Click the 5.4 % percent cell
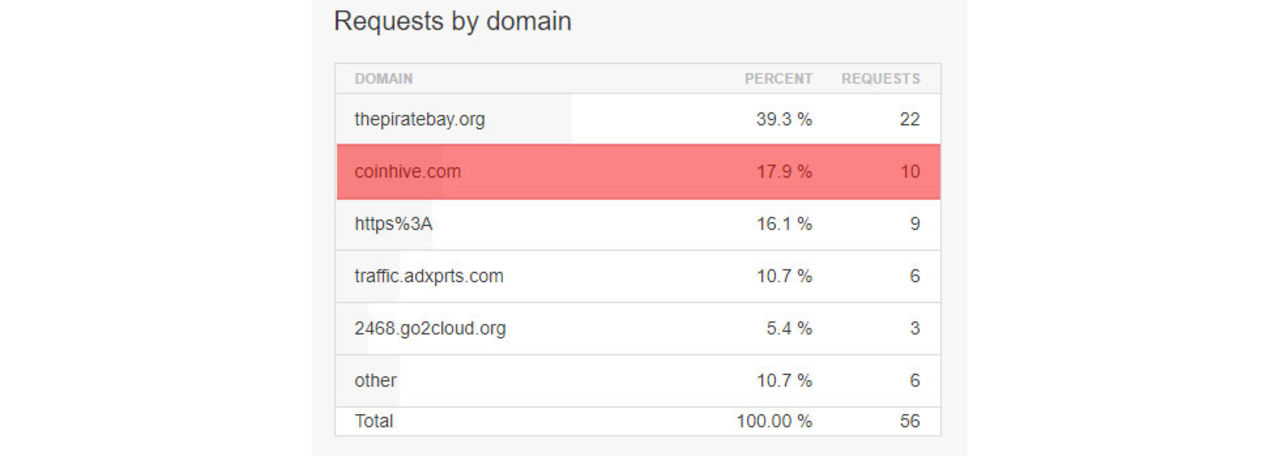Image resolution: width=1280 pixels, height=456 pixels. coord(789,328)
